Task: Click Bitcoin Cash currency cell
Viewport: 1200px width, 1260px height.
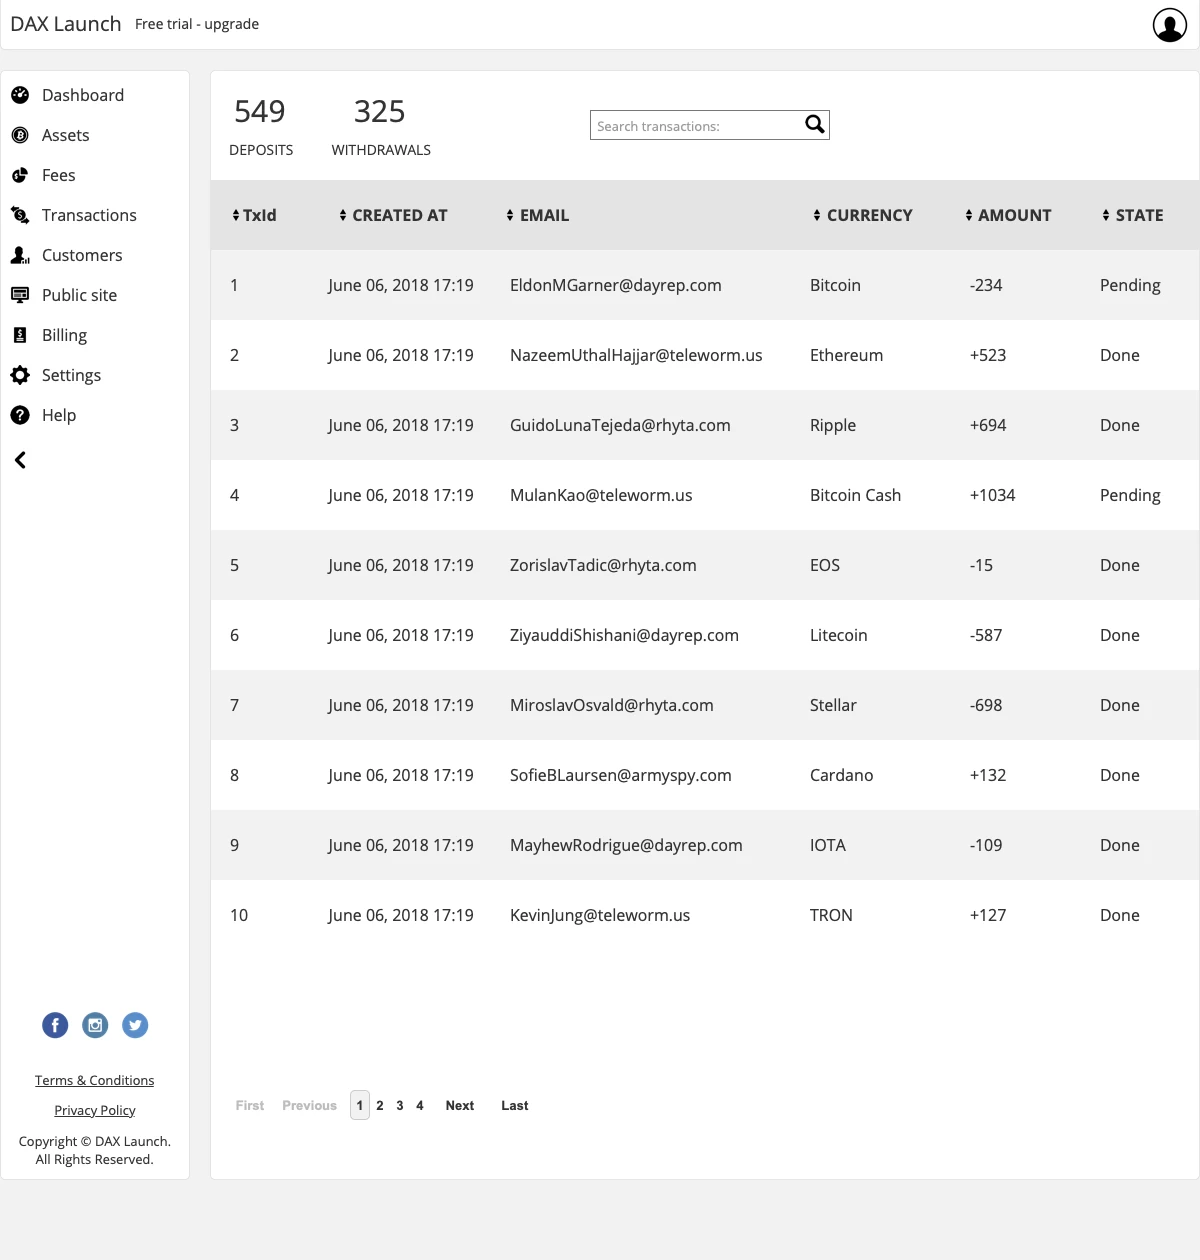Action: point(855,495)
